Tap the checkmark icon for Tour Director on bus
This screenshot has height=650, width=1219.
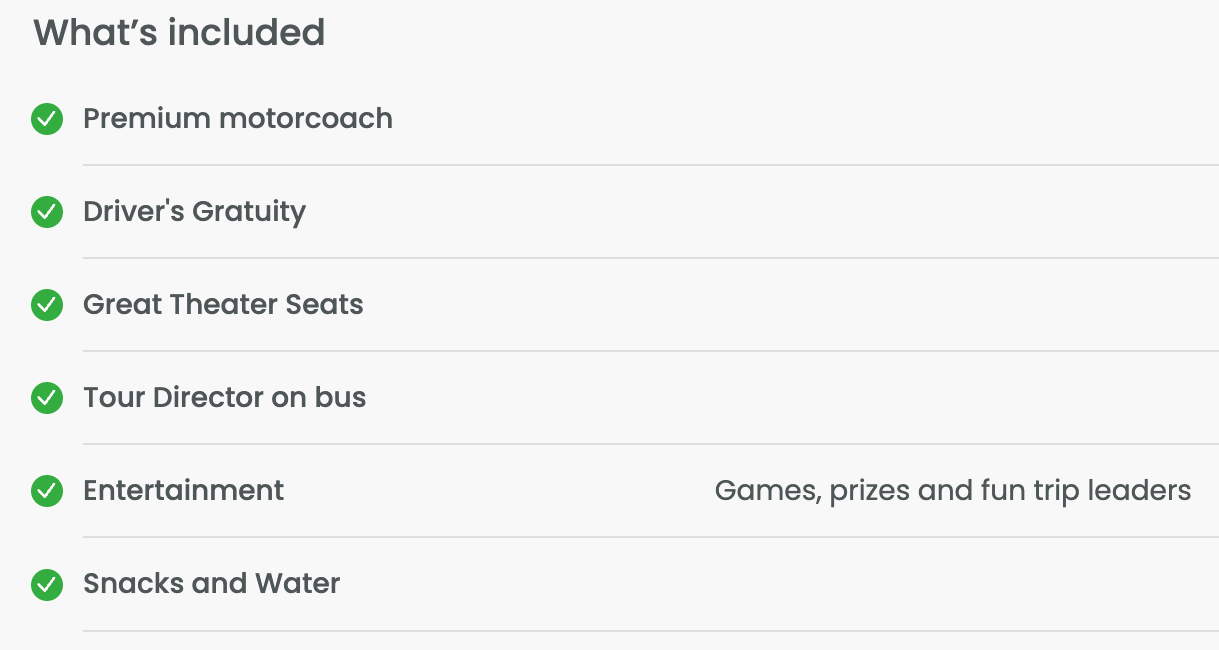(47, 398)
